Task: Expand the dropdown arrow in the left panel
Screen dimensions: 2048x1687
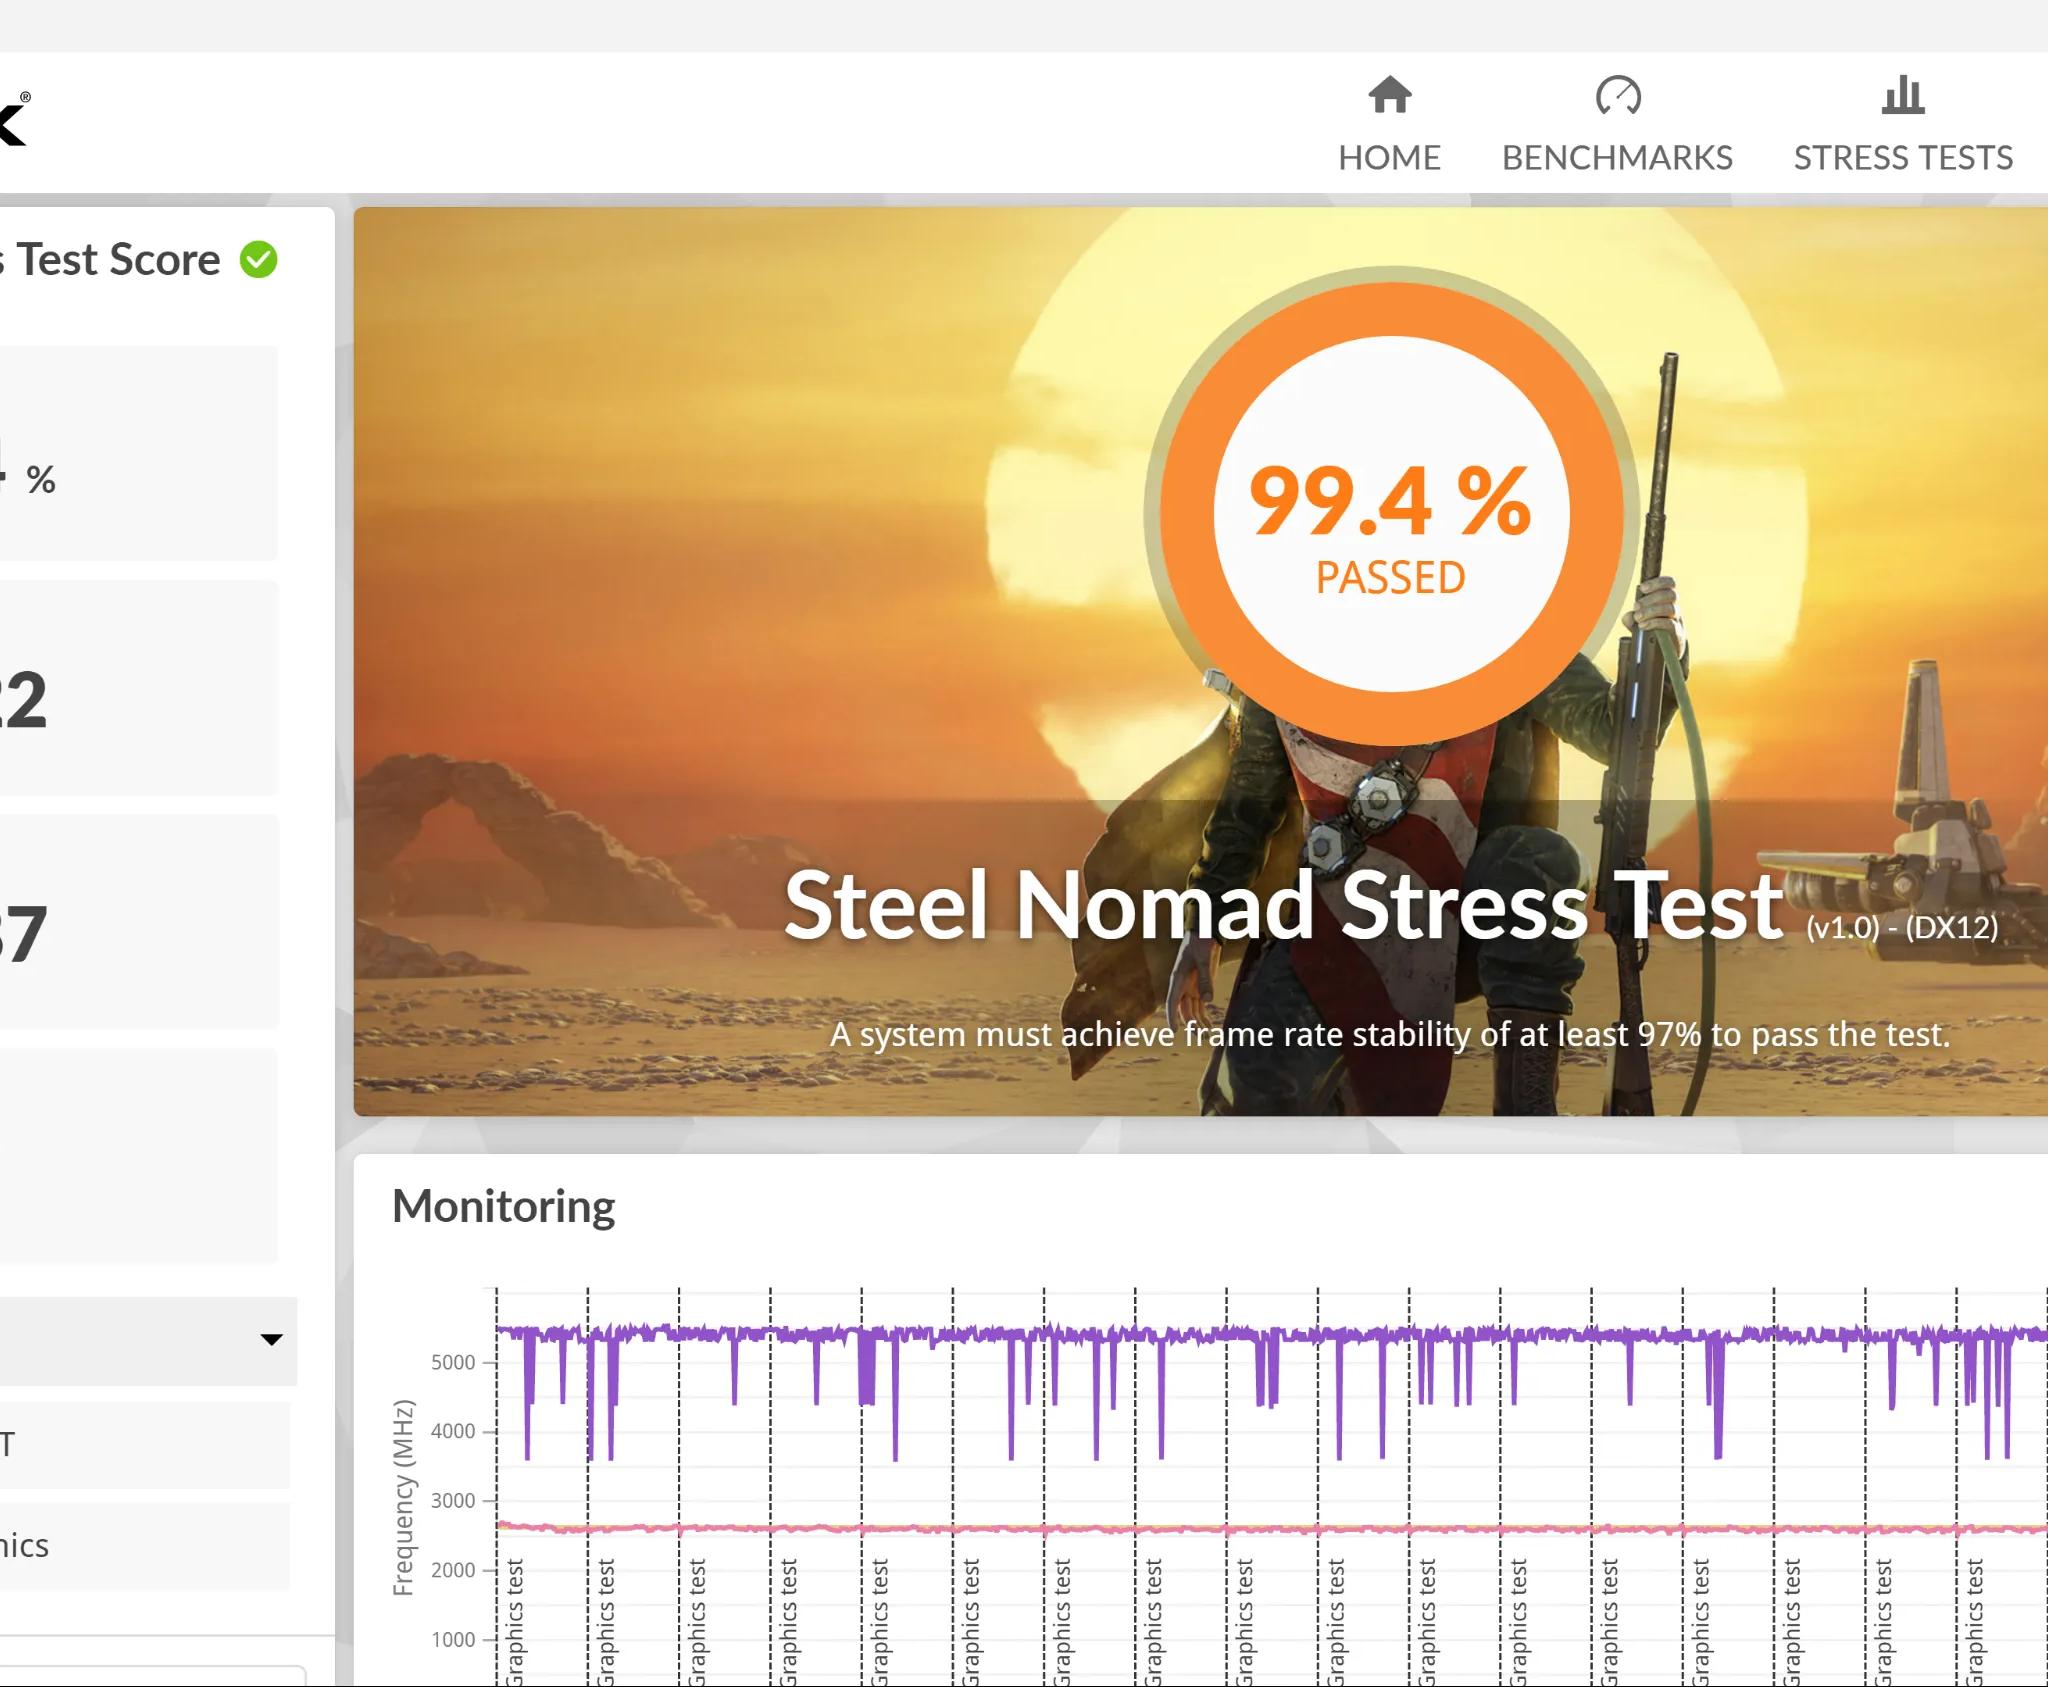Action: [271, 1340]
